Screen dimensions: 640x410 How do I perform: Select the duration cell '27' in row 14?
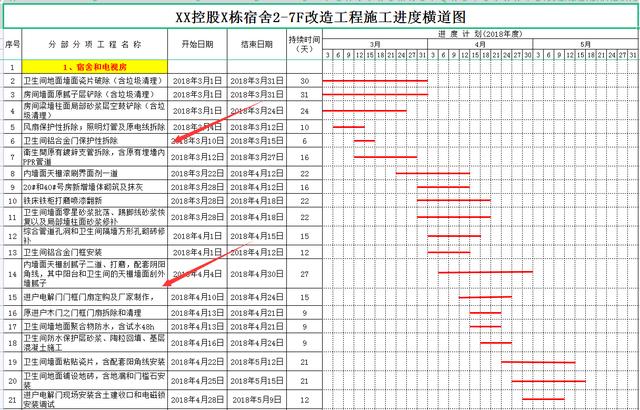tap(304, 273)
